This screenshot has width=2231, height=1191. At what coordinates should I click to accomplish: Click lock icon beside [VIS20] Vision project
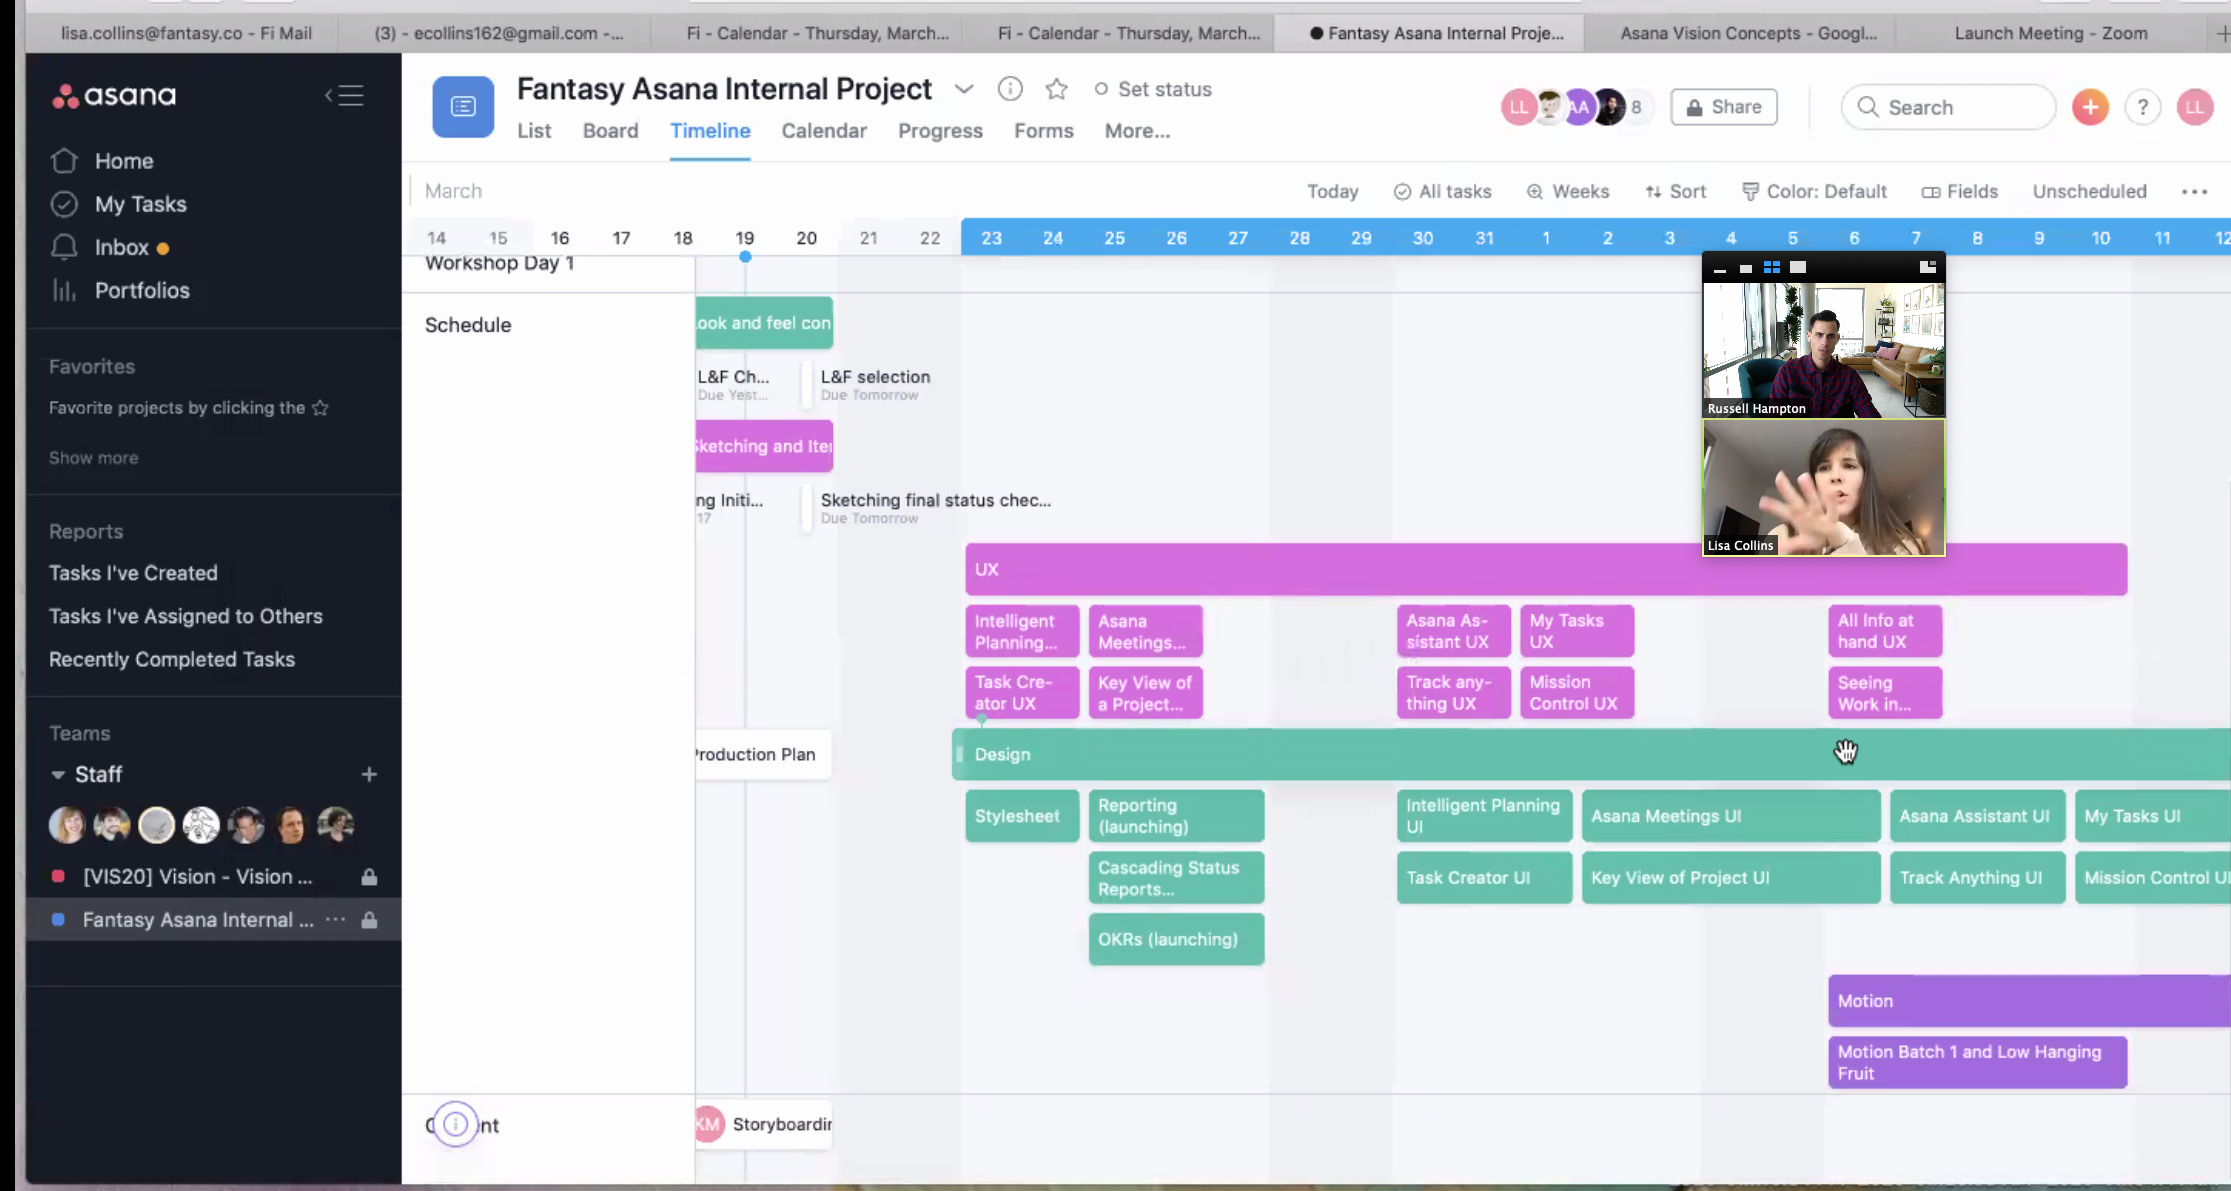tap(369, 876)
